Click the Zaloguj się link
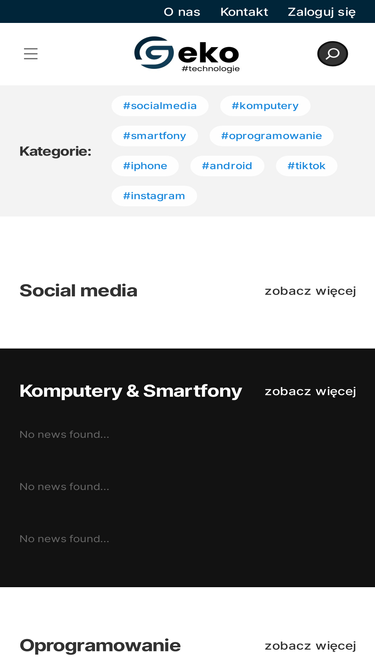The height and width of the screenshot is (667, 375). tap(321, 12)
